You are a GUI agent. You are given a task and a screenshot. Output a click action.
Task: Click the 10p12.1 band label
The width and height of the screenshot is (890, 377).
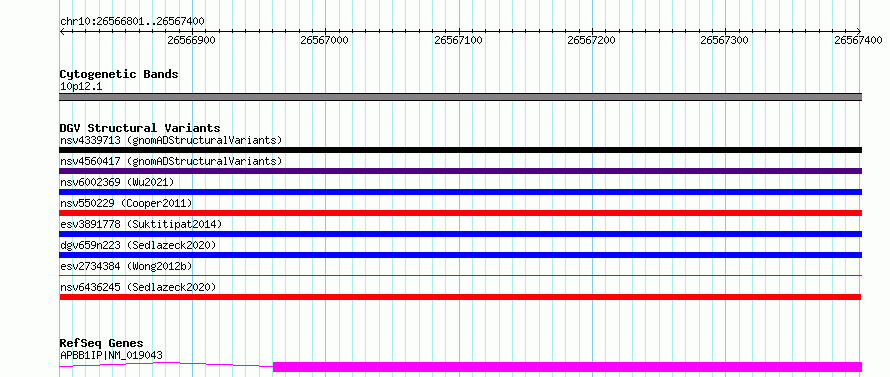(81, 87)
